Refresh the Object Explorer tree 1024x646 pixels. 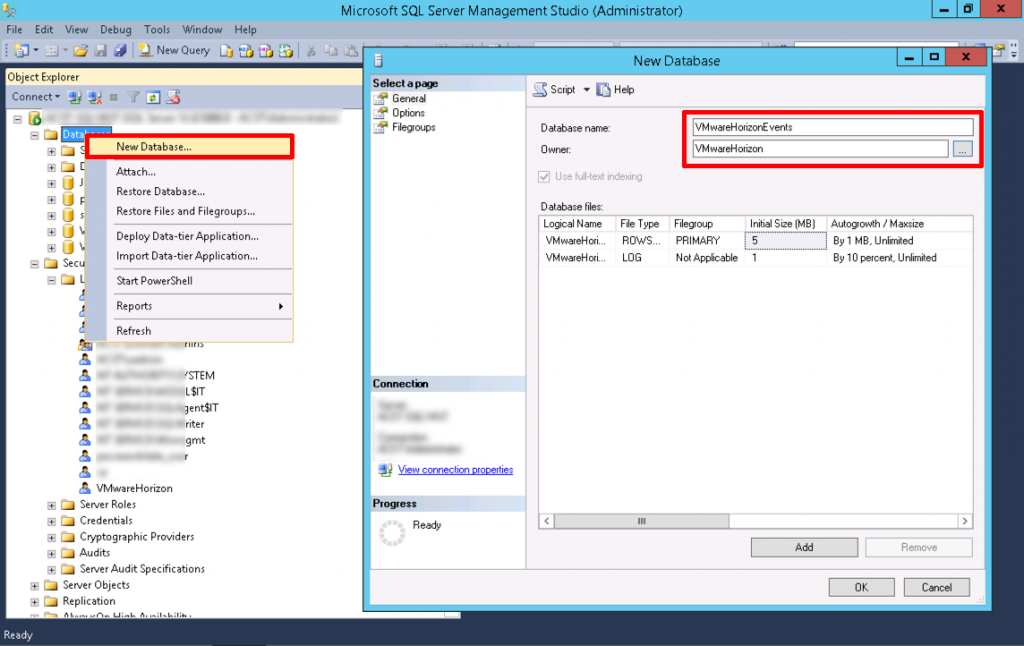point(155,96)
